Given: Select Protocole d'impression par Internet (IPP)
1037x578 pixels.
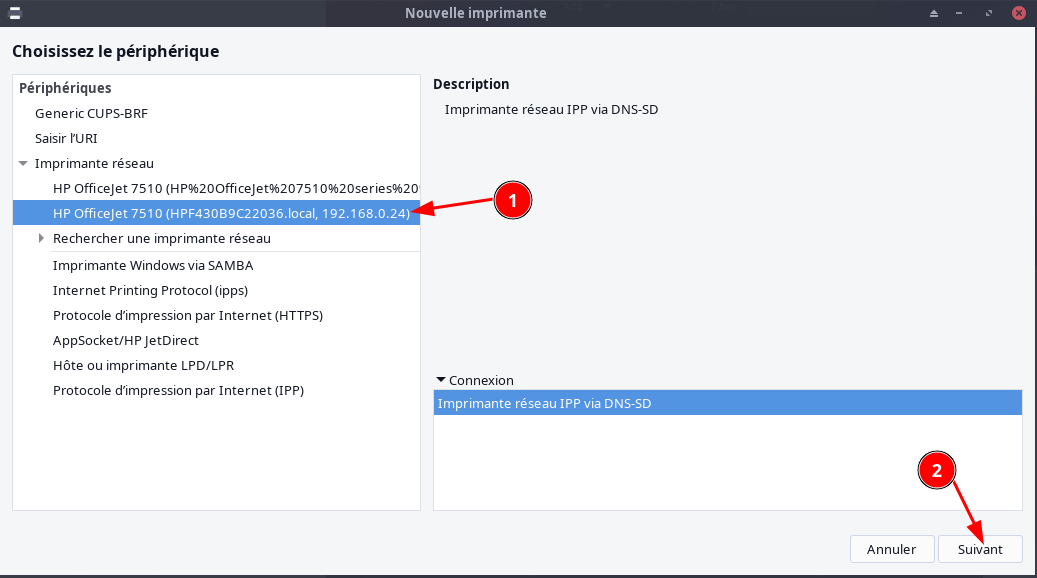Looking at the screenshot, I should tap(178, 390).
